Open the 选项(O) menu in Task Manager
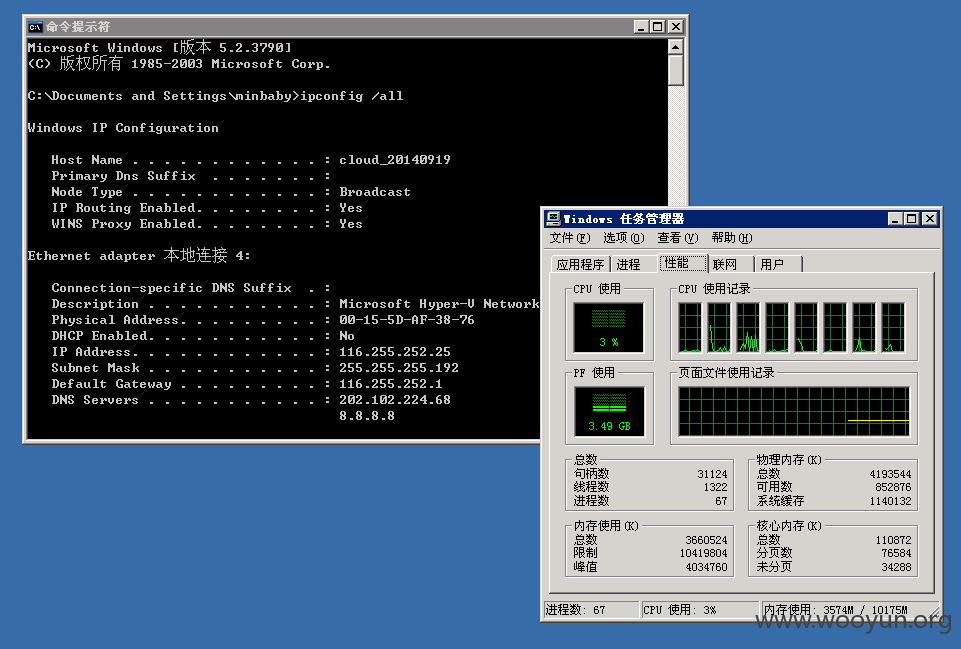Viewport: 961px width, 649px height. click(x=623, y=238)
